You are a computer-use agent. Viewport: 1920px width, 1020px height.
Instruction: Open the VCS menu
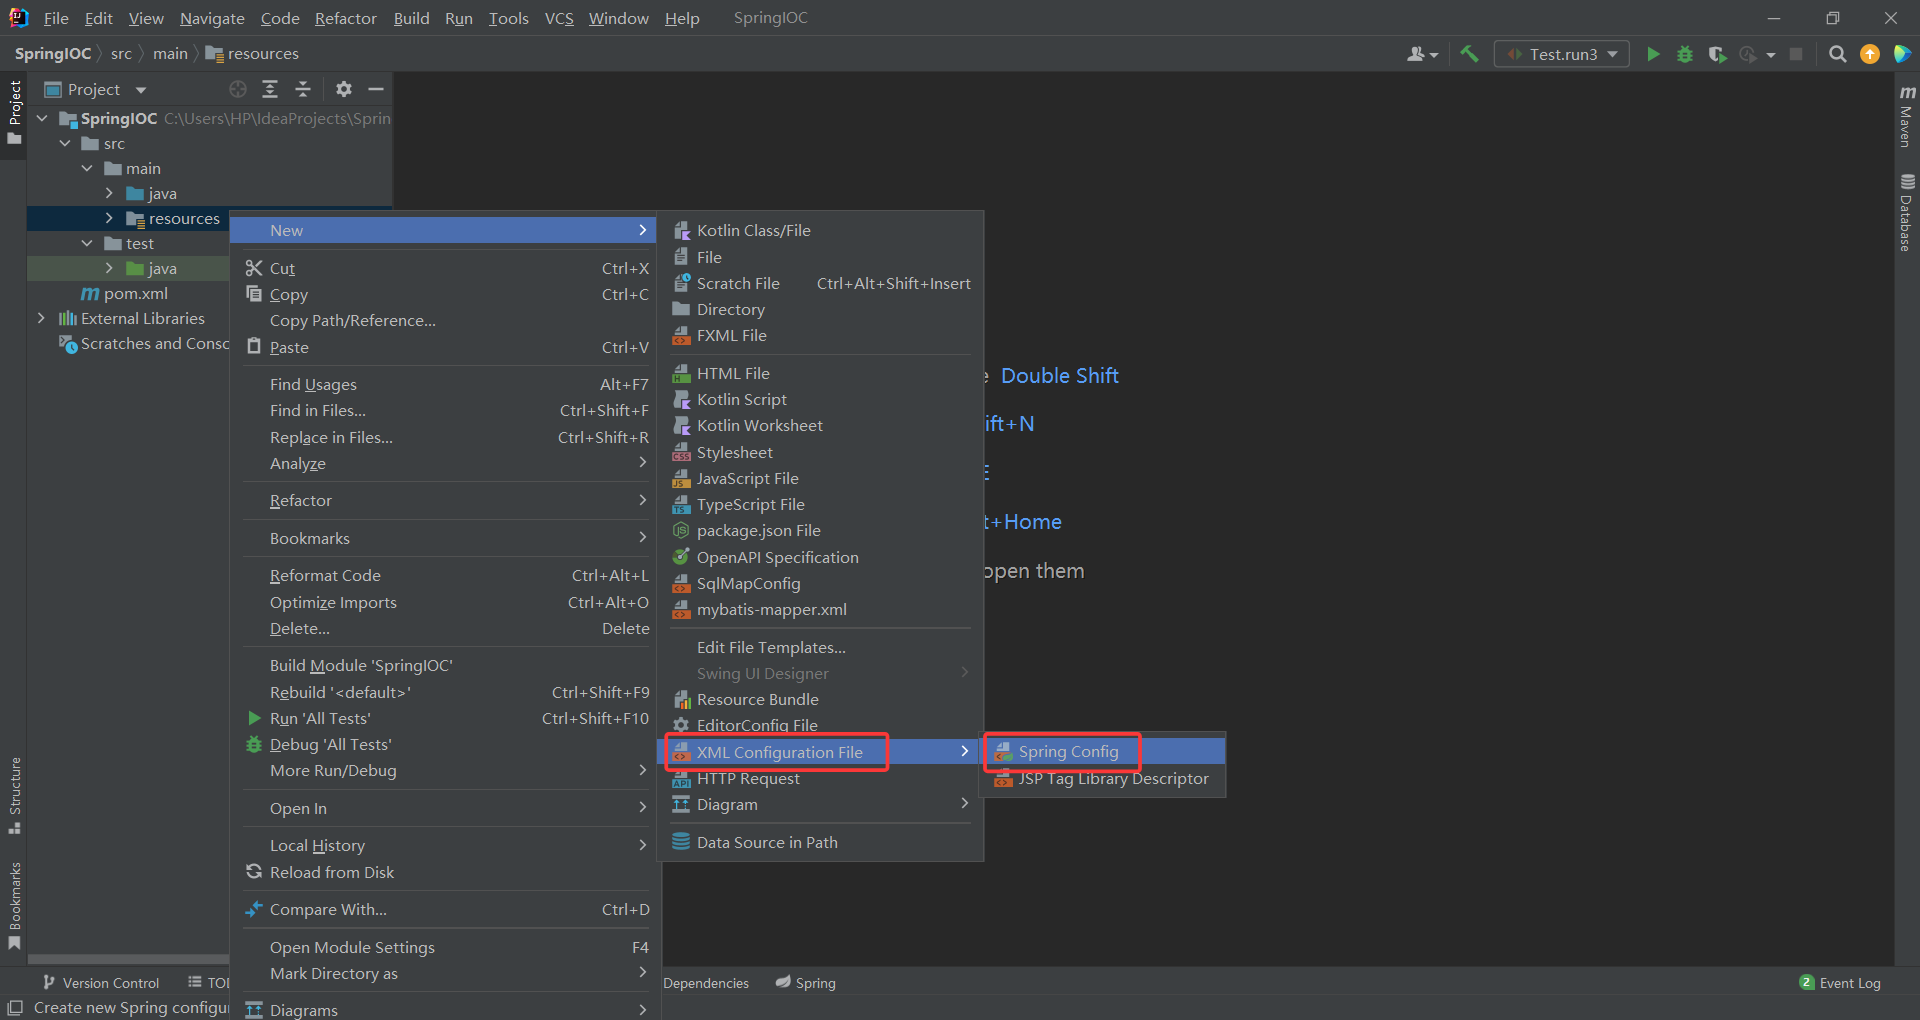[x=559, y=18]
